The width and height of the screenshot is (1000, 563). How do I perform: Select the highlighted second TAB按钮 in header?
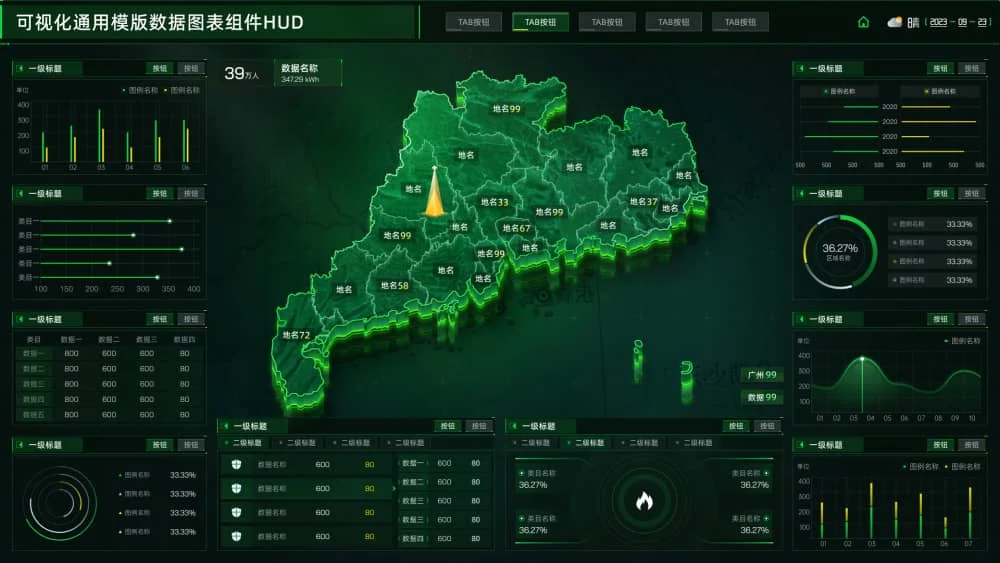(540, 22)
